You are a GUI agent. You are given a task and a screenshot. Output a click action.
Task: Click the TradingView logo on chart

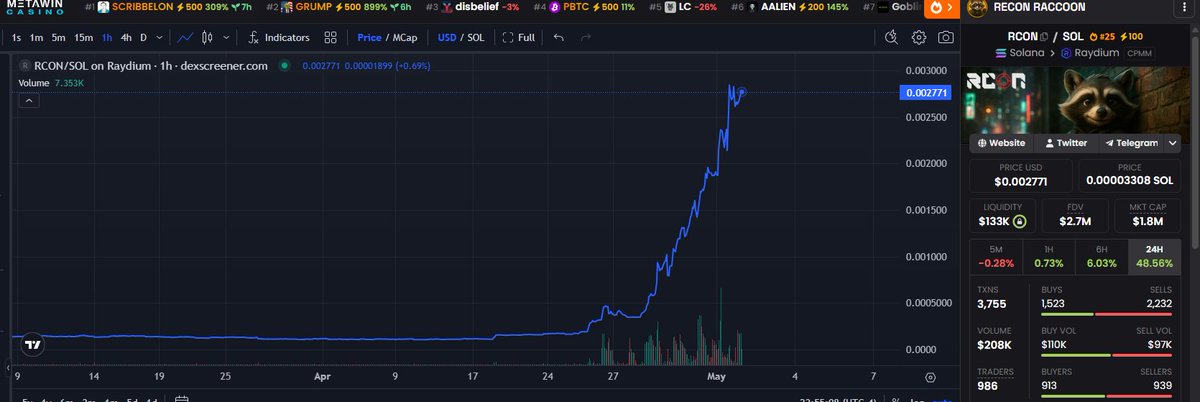[x=32, y=344]
